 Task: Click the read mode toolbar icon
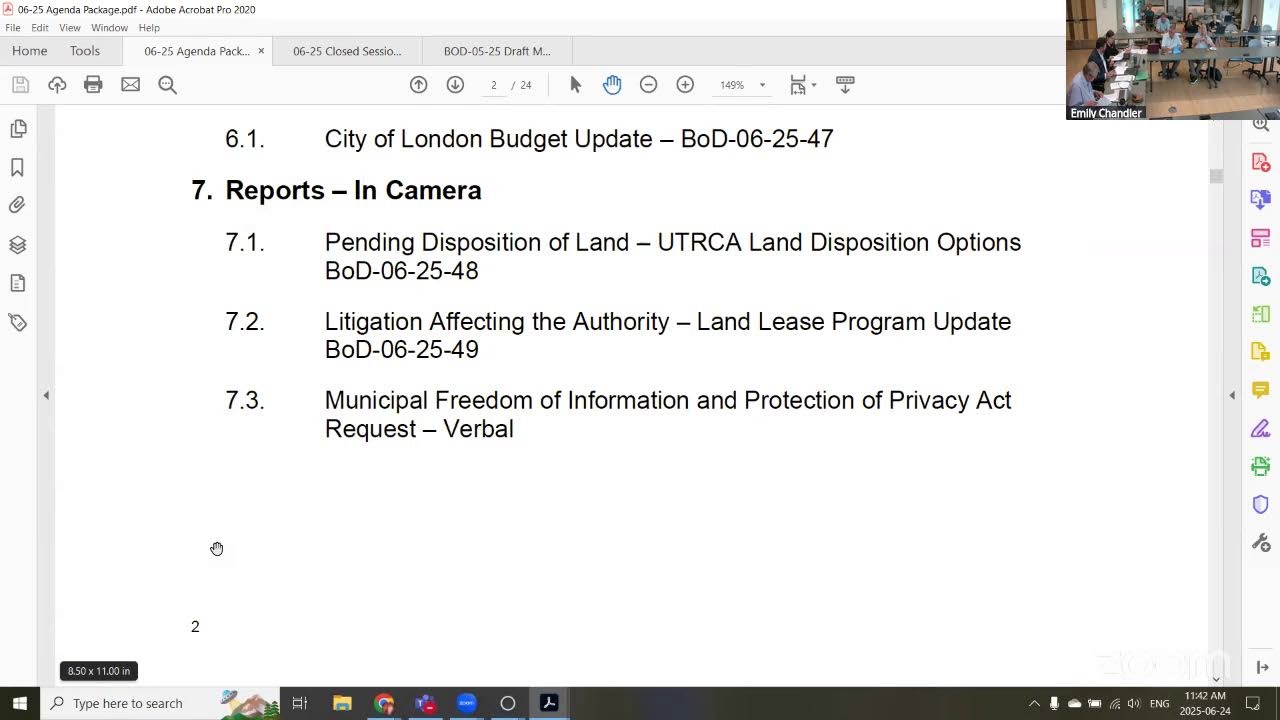pyautogui.click(x=844, y=85)
